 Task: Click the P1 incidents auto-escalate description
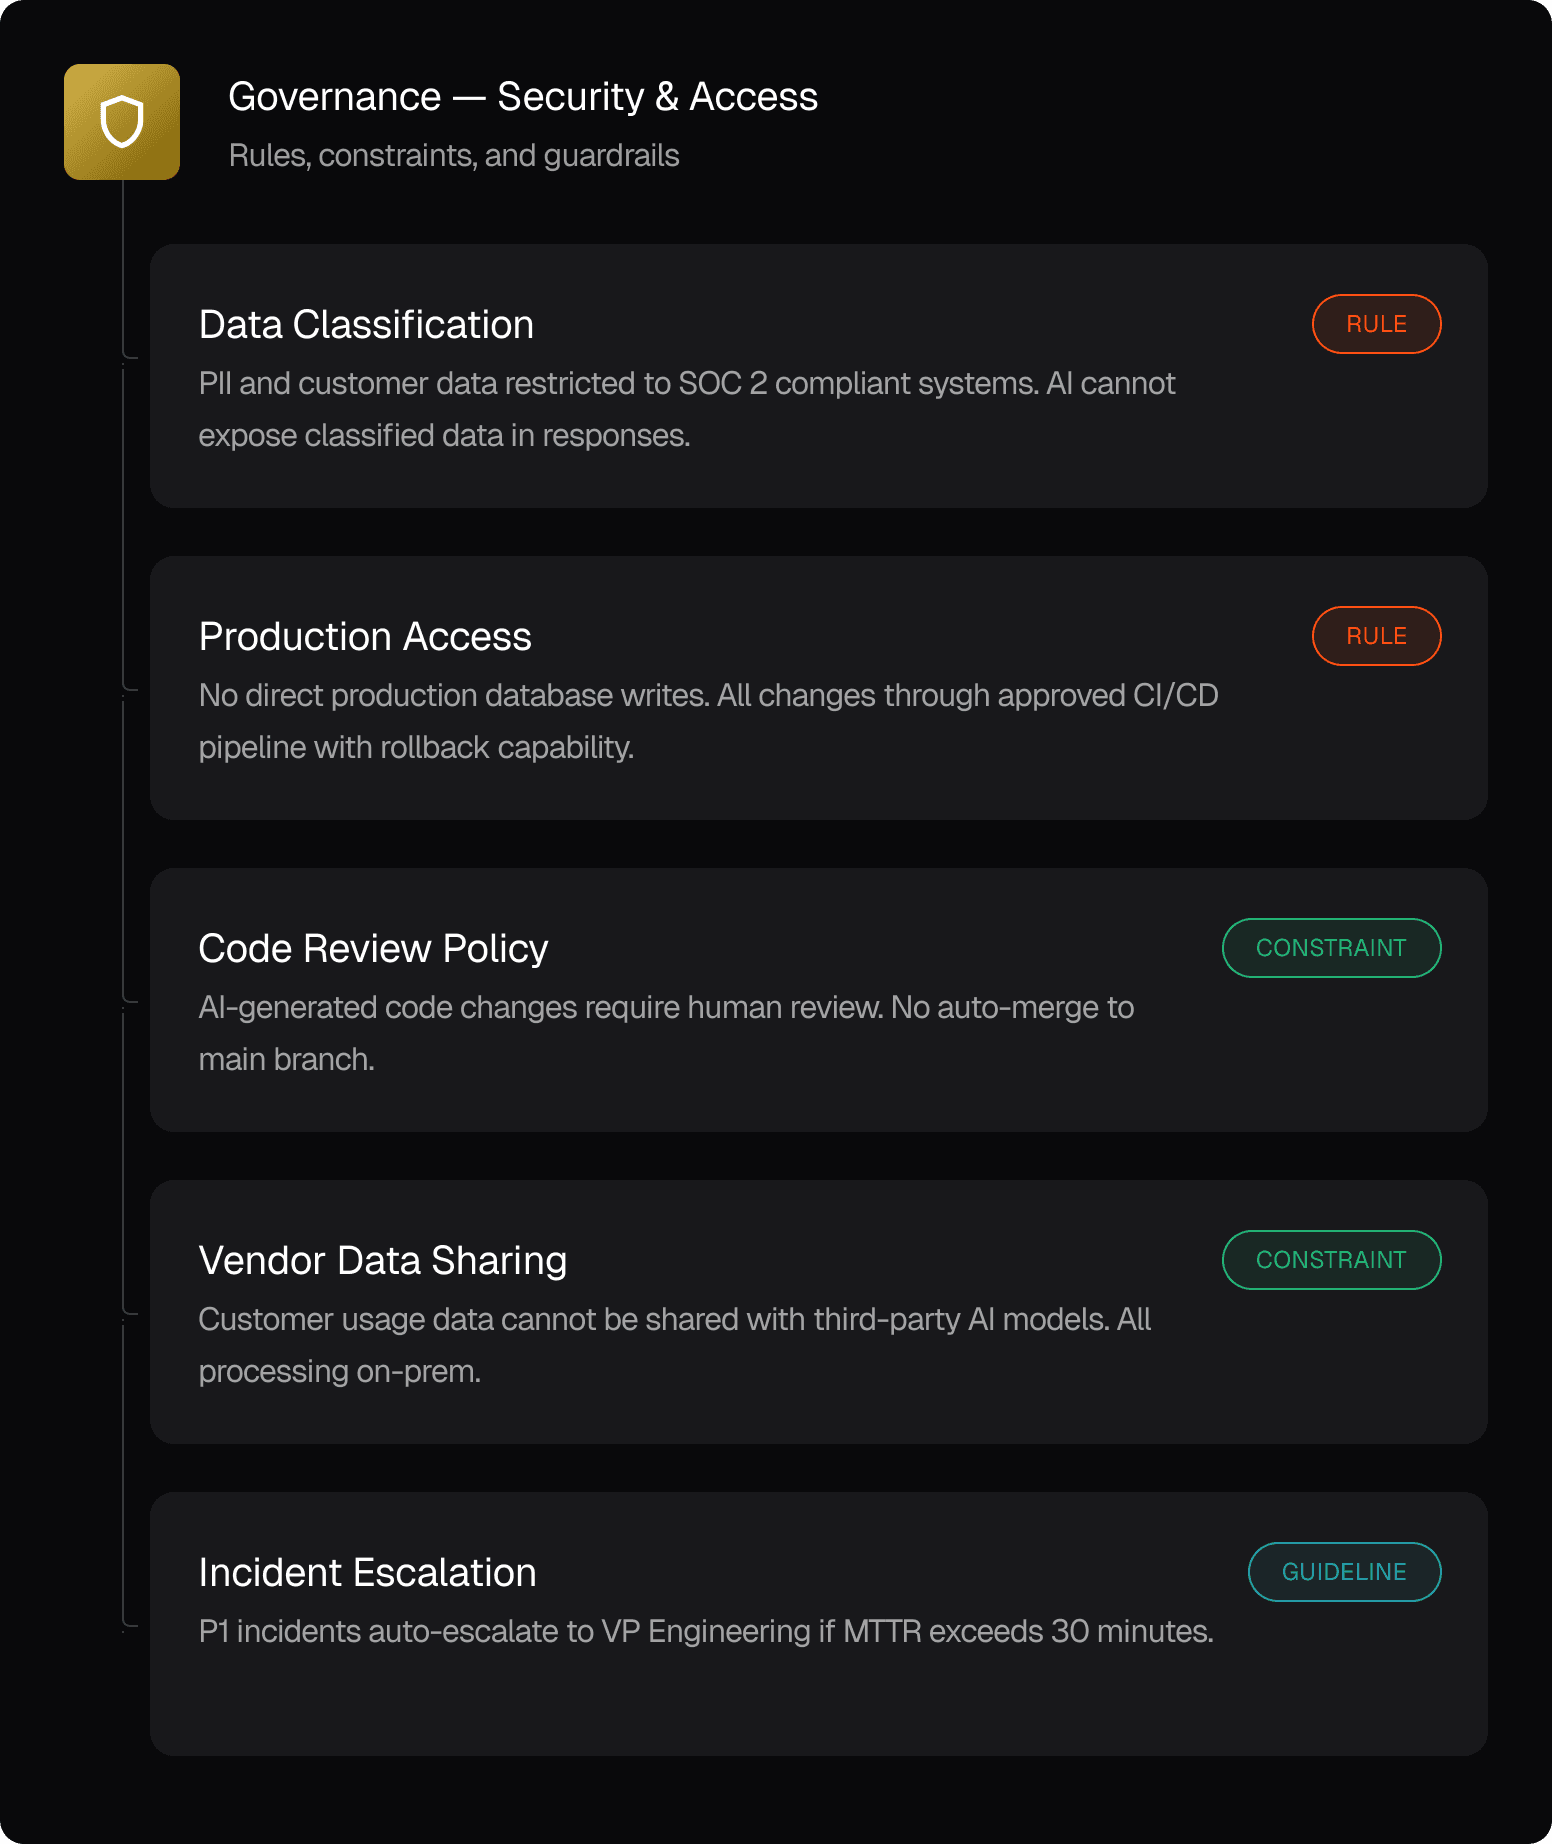pyautogui.click(x=706, y=1631)
